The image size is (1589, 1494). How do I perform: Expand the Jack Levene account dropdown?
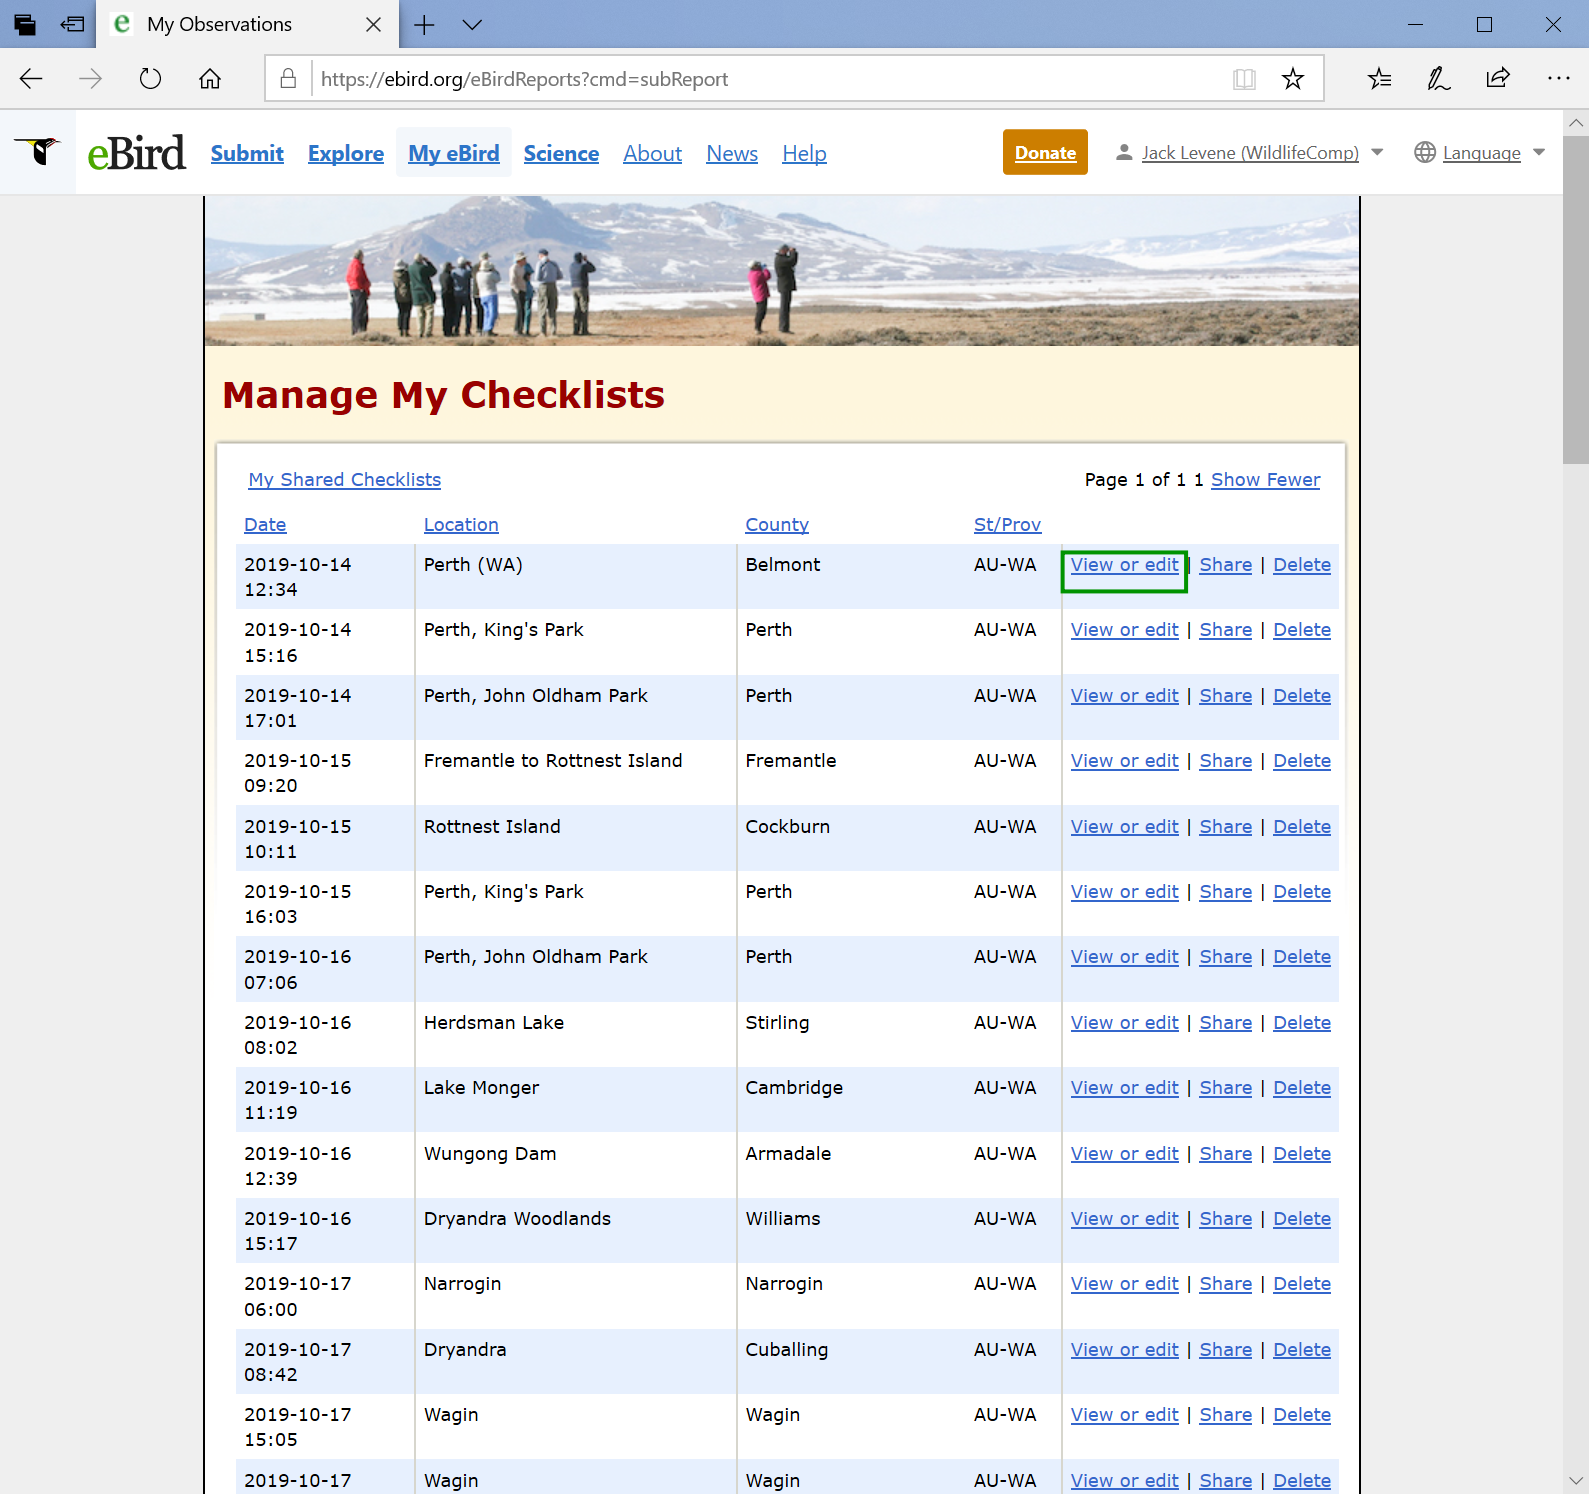click(1377, 152)
